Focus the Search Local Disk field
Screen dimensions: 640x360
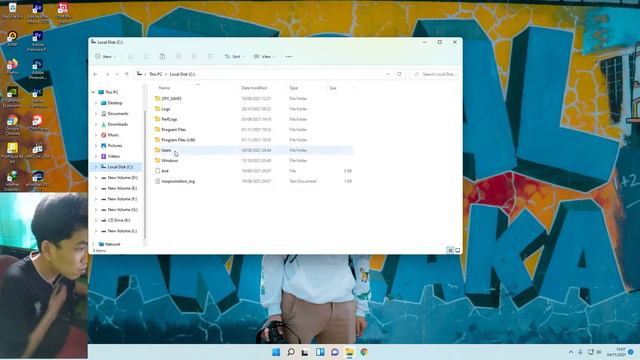(x=435, y=74)
